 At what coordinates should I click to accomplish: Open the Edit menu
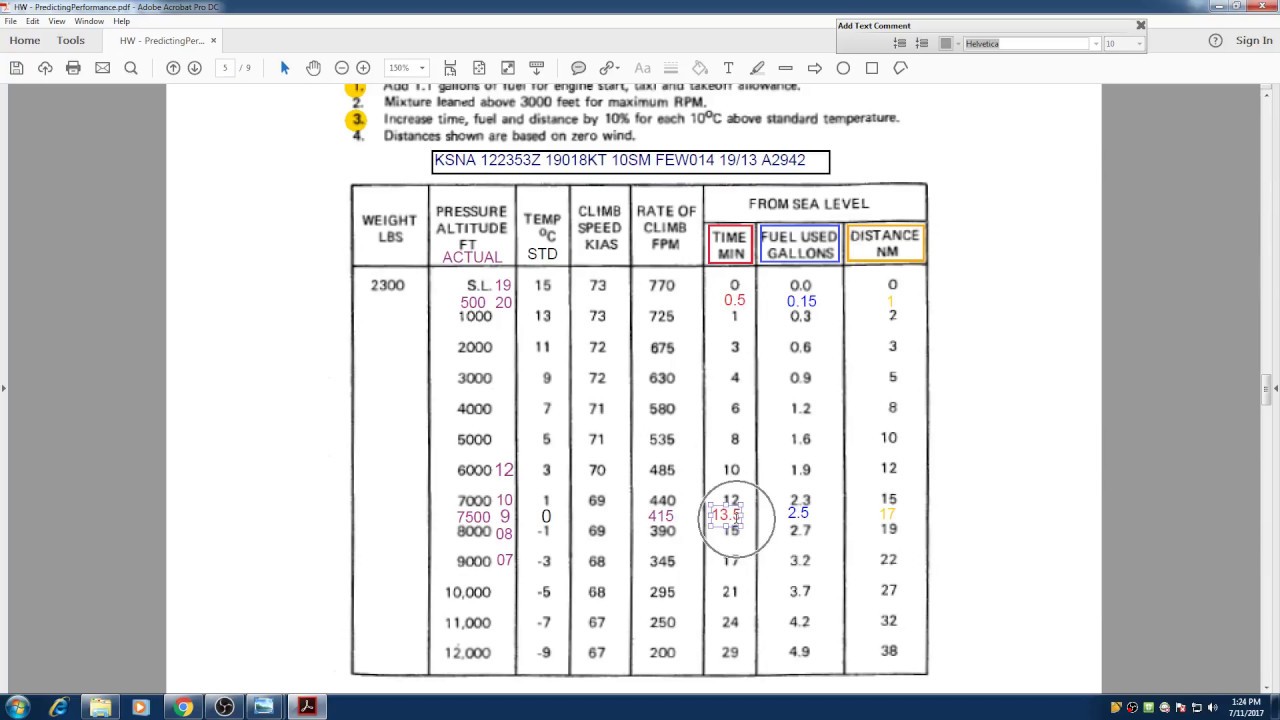pos(33,21)
